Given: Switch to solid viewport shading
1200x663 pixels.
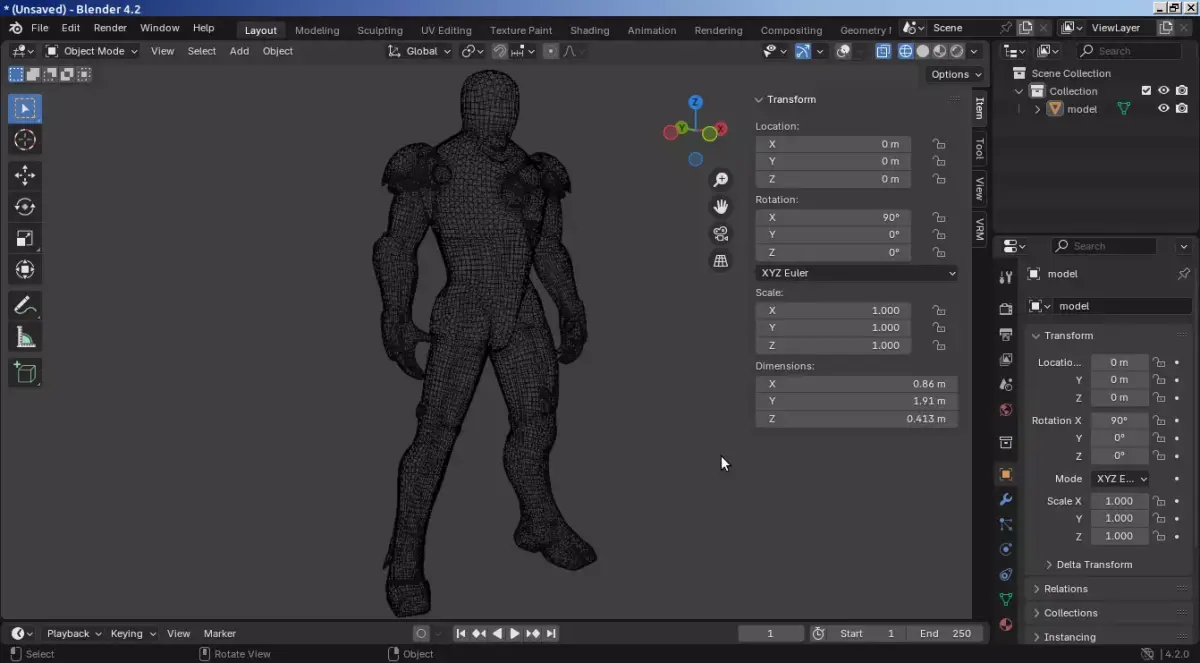Looking at the screenshot, I should (x=923, y=51).
